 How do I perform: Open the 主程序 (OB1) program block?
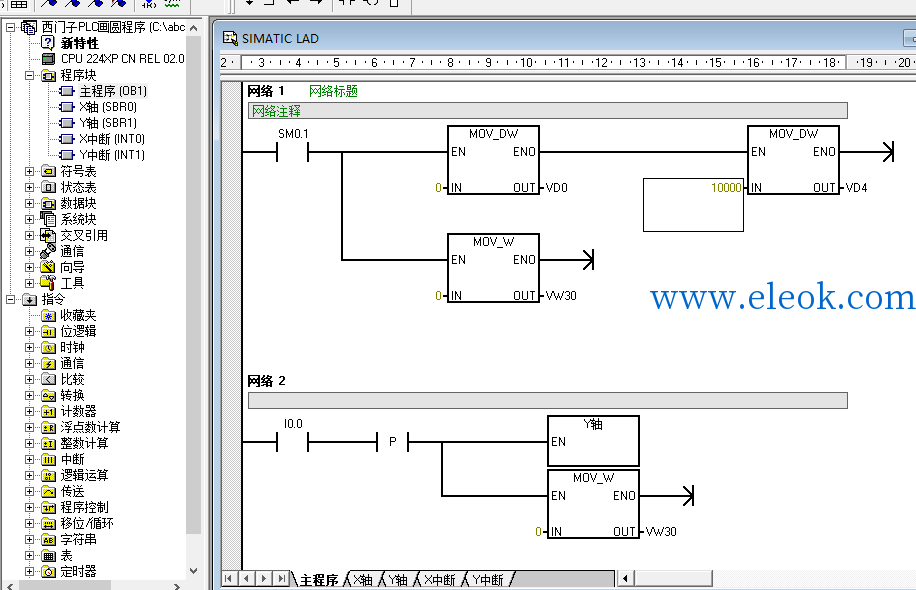pyautogui.click(x=113, y=91)
